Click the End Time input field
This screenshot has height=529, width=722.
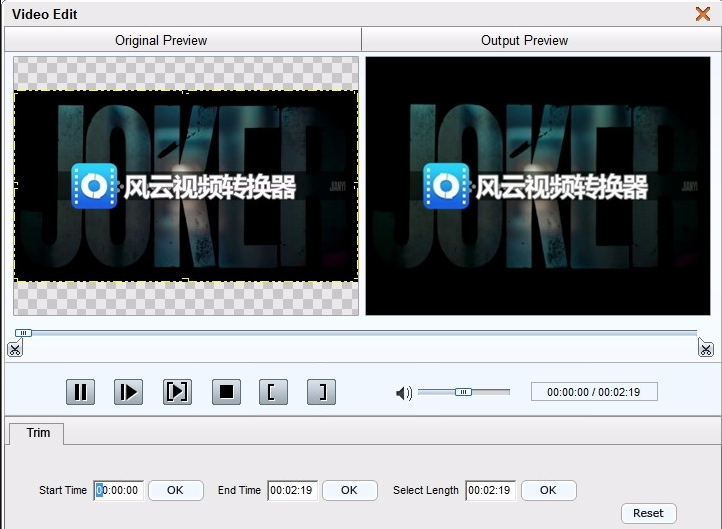292,490
